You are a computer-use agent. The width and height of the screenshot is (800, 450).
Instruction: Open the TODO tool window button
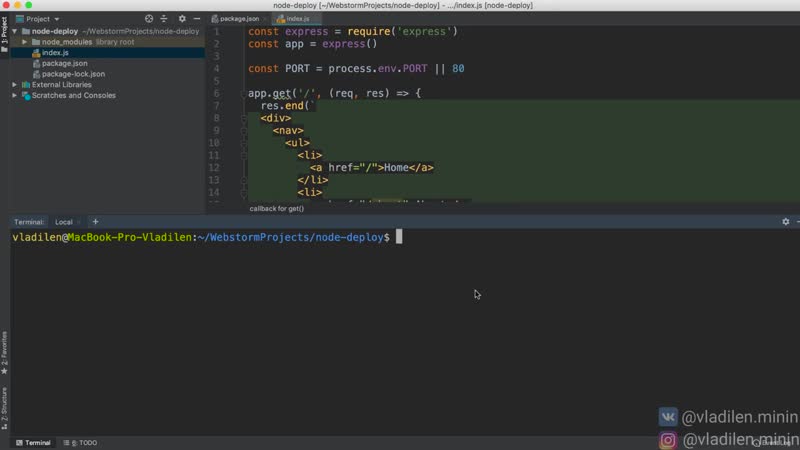tap(80, 442)
